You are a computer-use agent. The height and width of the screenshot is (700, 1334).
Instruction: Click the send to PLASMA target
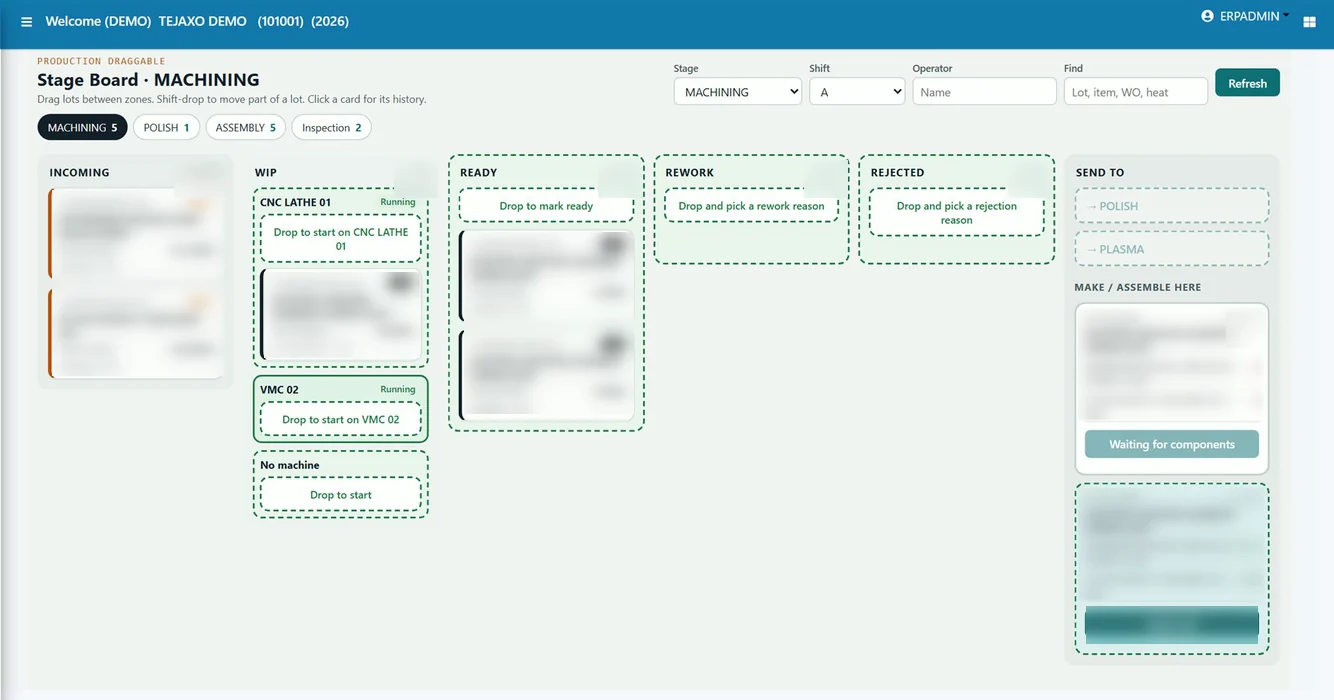(1172, 249)
